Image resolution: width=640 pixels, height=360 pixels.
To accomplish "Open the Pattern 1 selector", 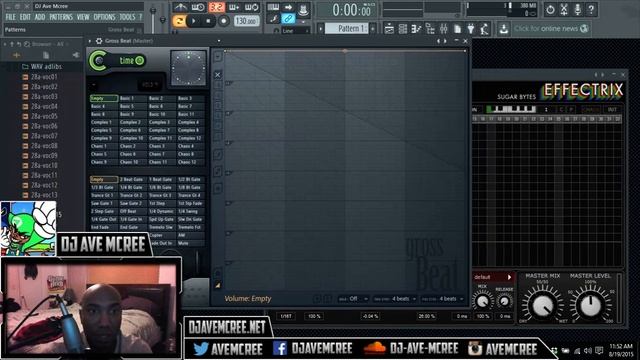I will (347, 29).
